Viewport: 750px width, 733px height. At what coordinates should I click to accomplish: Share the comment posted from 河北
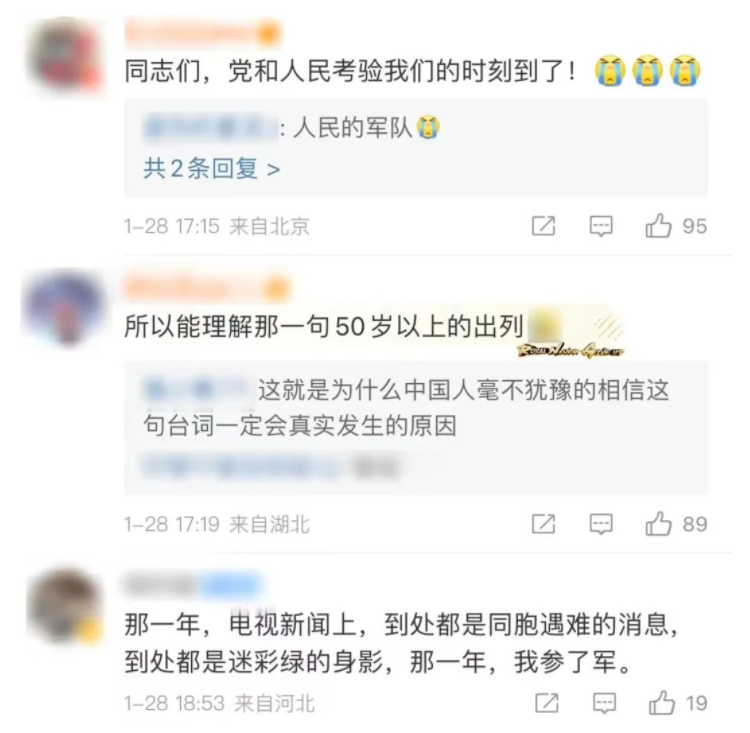pos(547,703)
